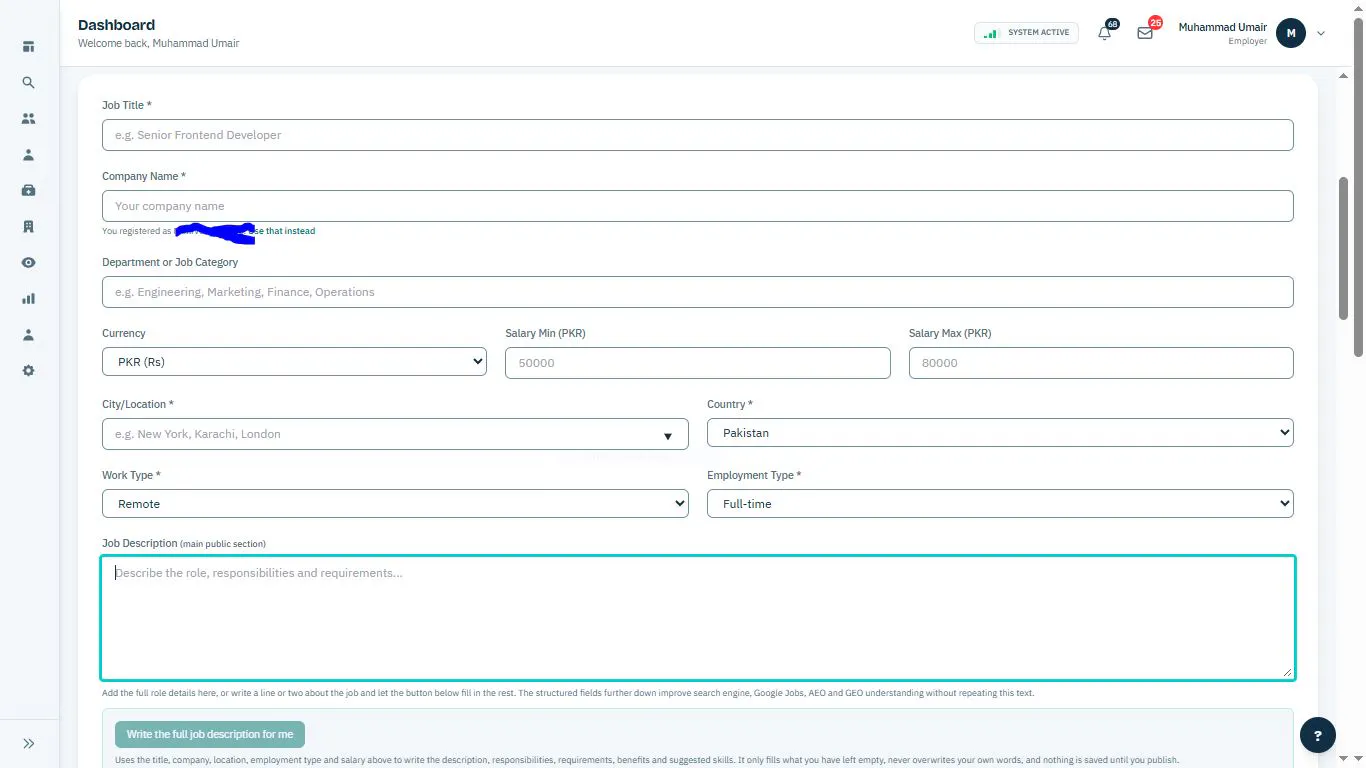Open the Currency dropdown showing PKR (Rs)

pos(294,362)
